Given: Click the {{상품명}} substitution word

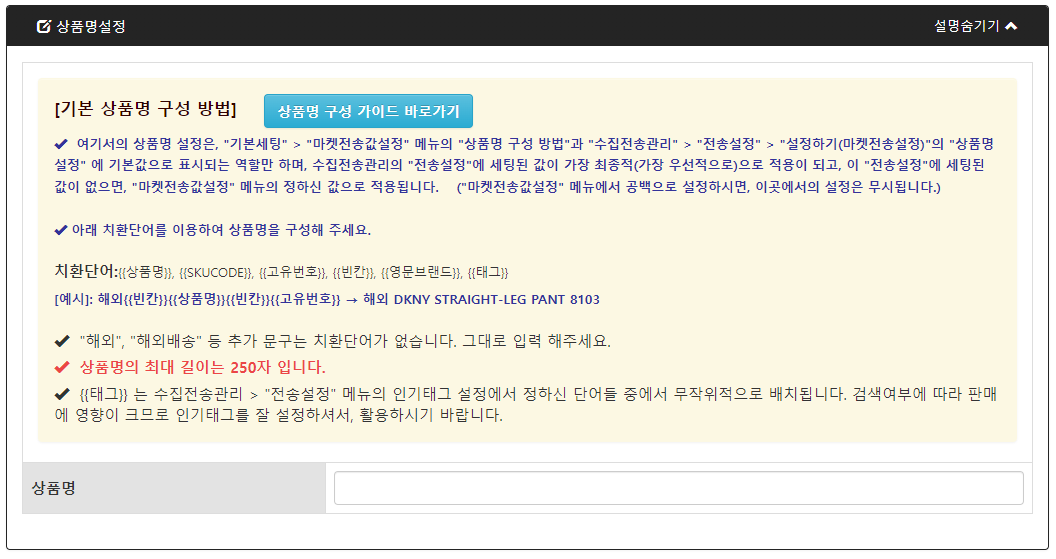Looking at the screenshot, I should click(147, 273).
